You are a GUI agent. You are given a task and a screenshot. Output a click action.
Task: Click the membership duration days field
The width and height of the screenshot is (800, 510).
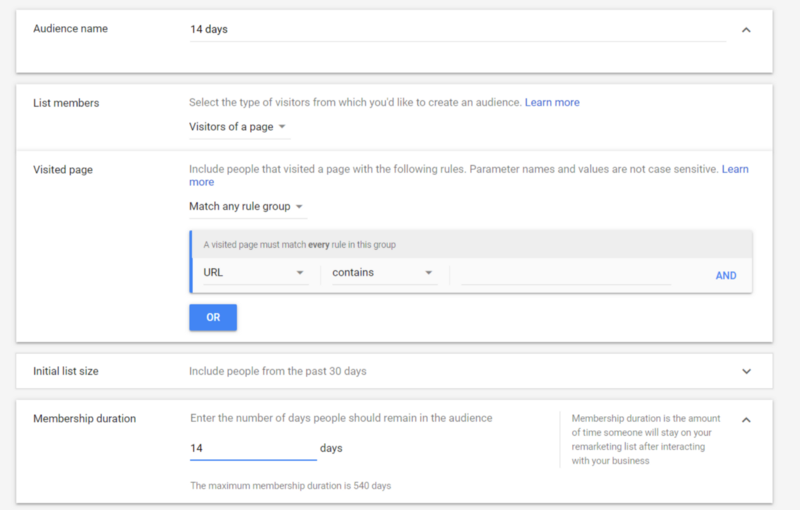253,448
